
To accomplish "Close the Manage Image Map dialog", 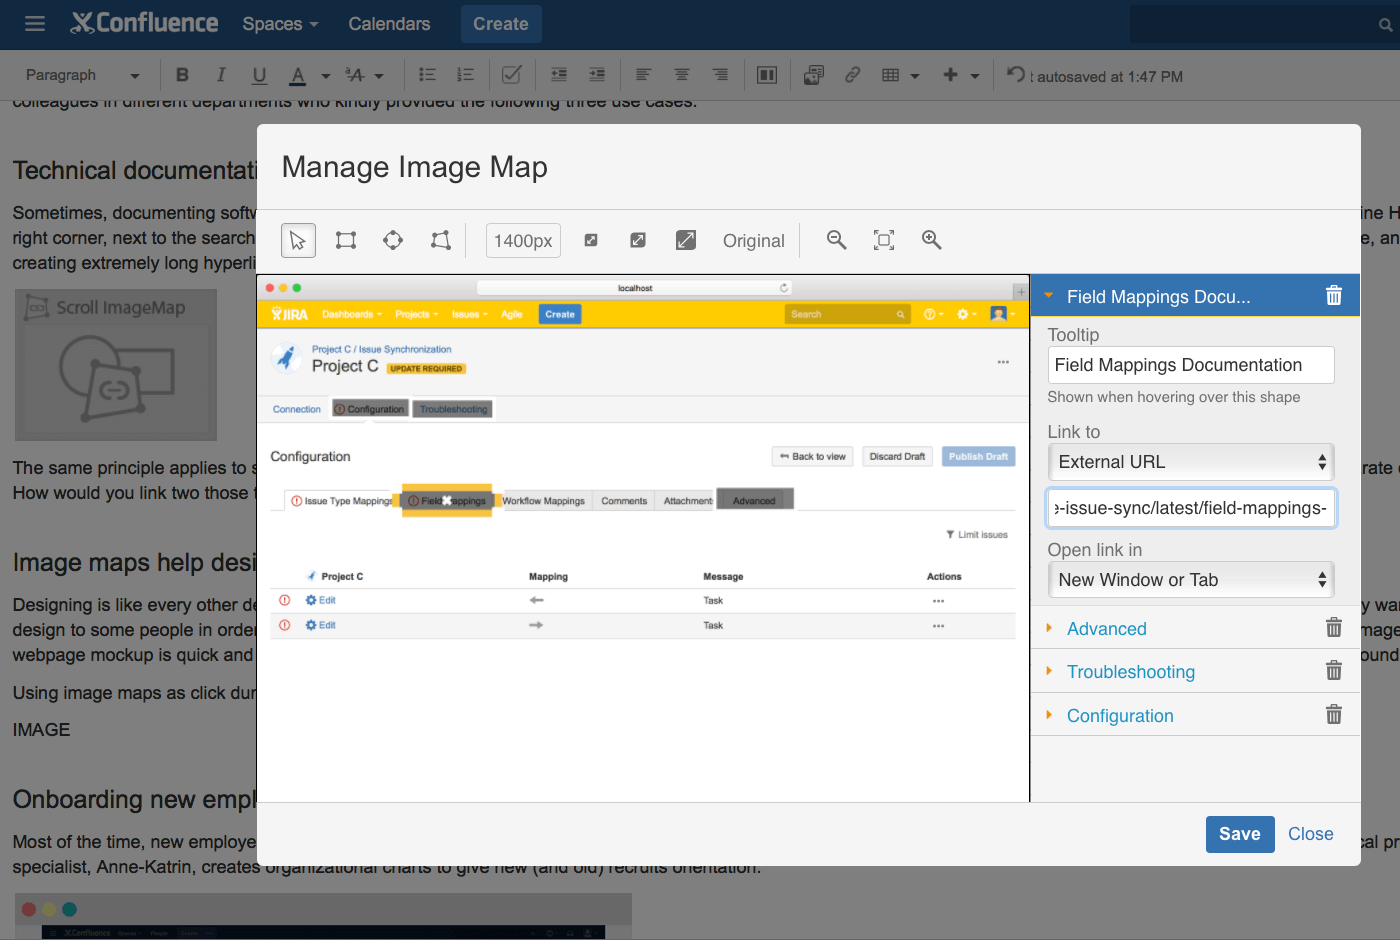I will [1311, 834].
